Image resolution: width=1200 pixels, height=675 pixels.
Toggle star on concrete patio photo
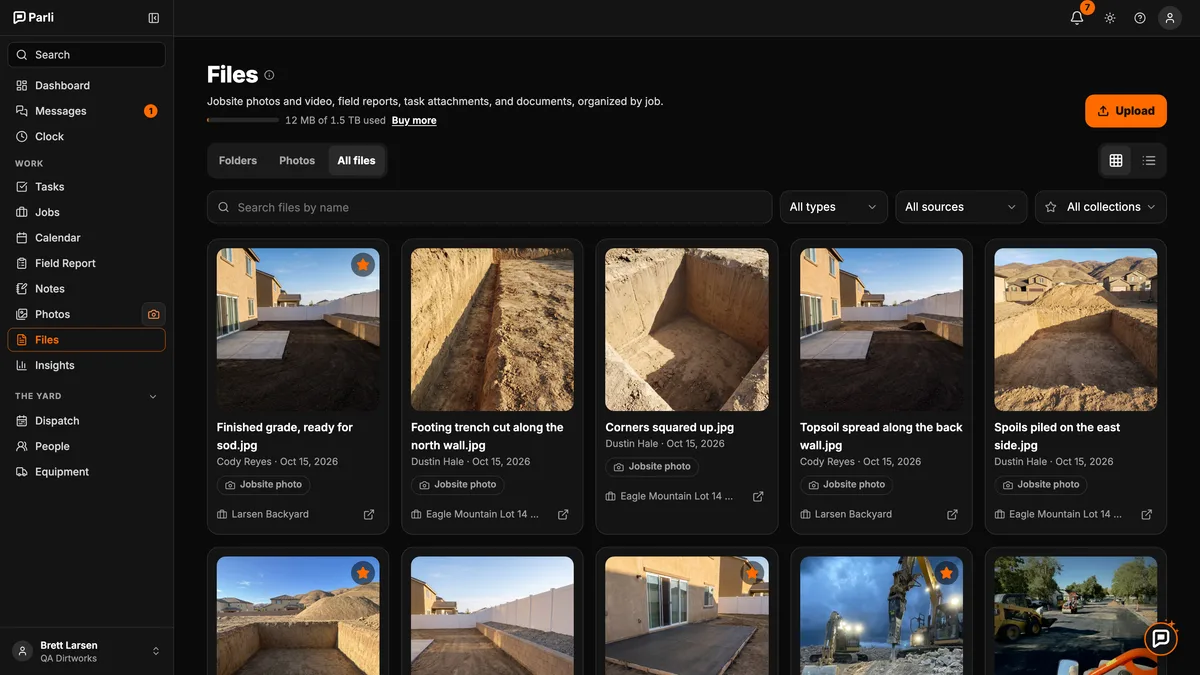(752, 573)
